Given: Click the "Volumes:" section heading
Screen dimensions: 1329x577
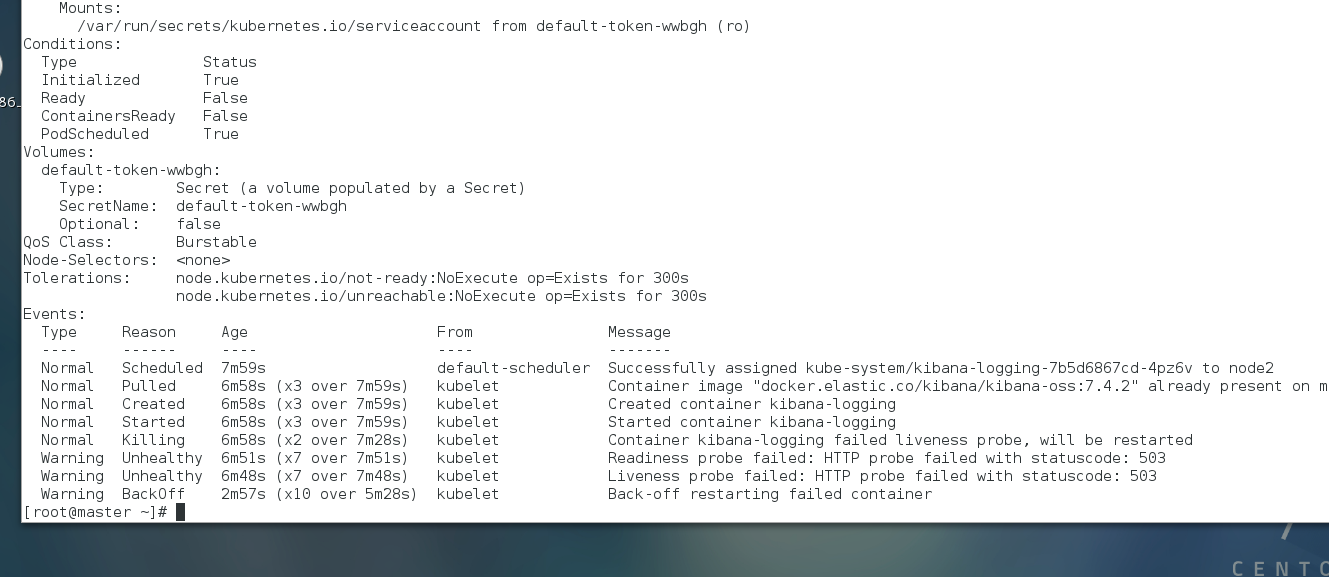Looking at the screenshot, I should pos(58,152).
